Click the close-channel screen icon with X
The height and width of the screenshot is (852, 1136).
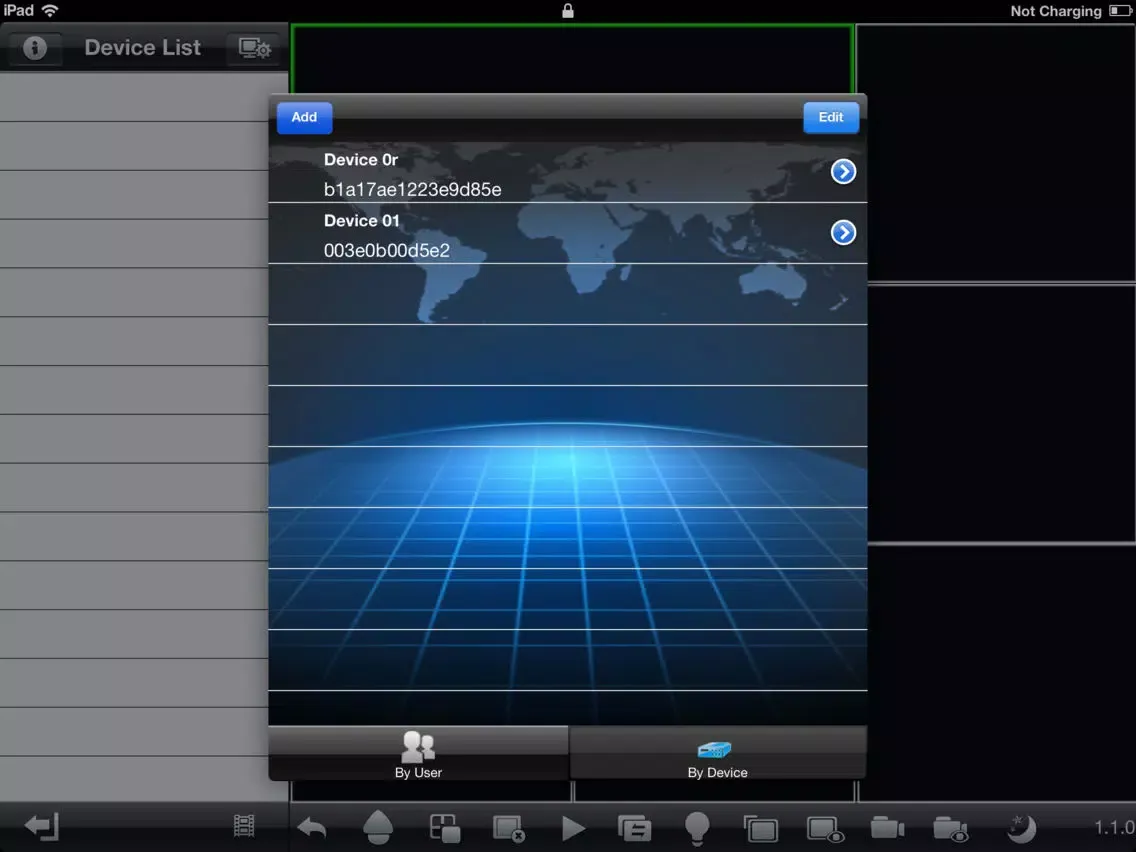pos(509,828)
